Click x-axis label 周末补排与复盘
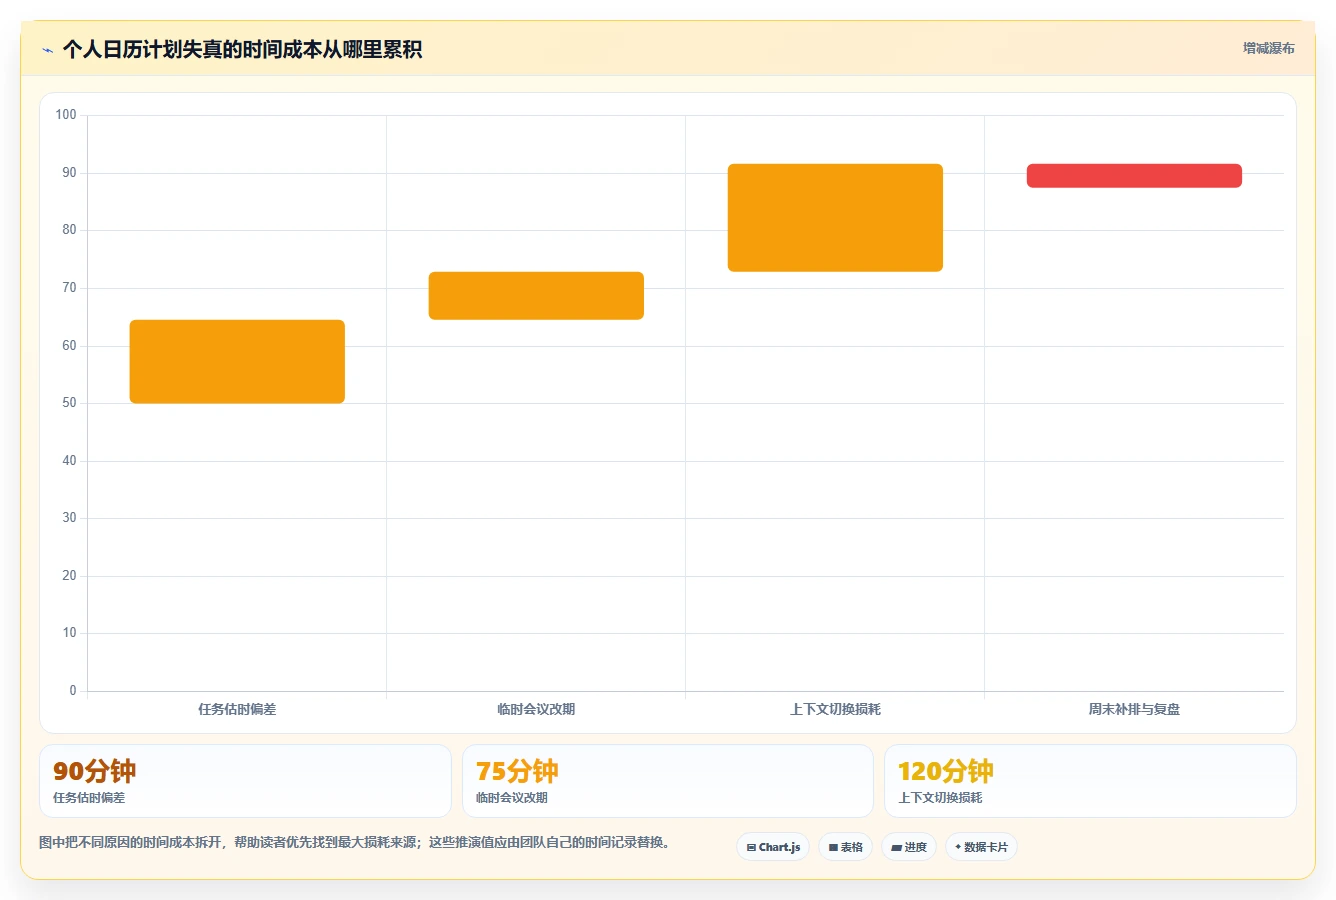Screen dimensions: 1336x900 tap(1134, 709)
